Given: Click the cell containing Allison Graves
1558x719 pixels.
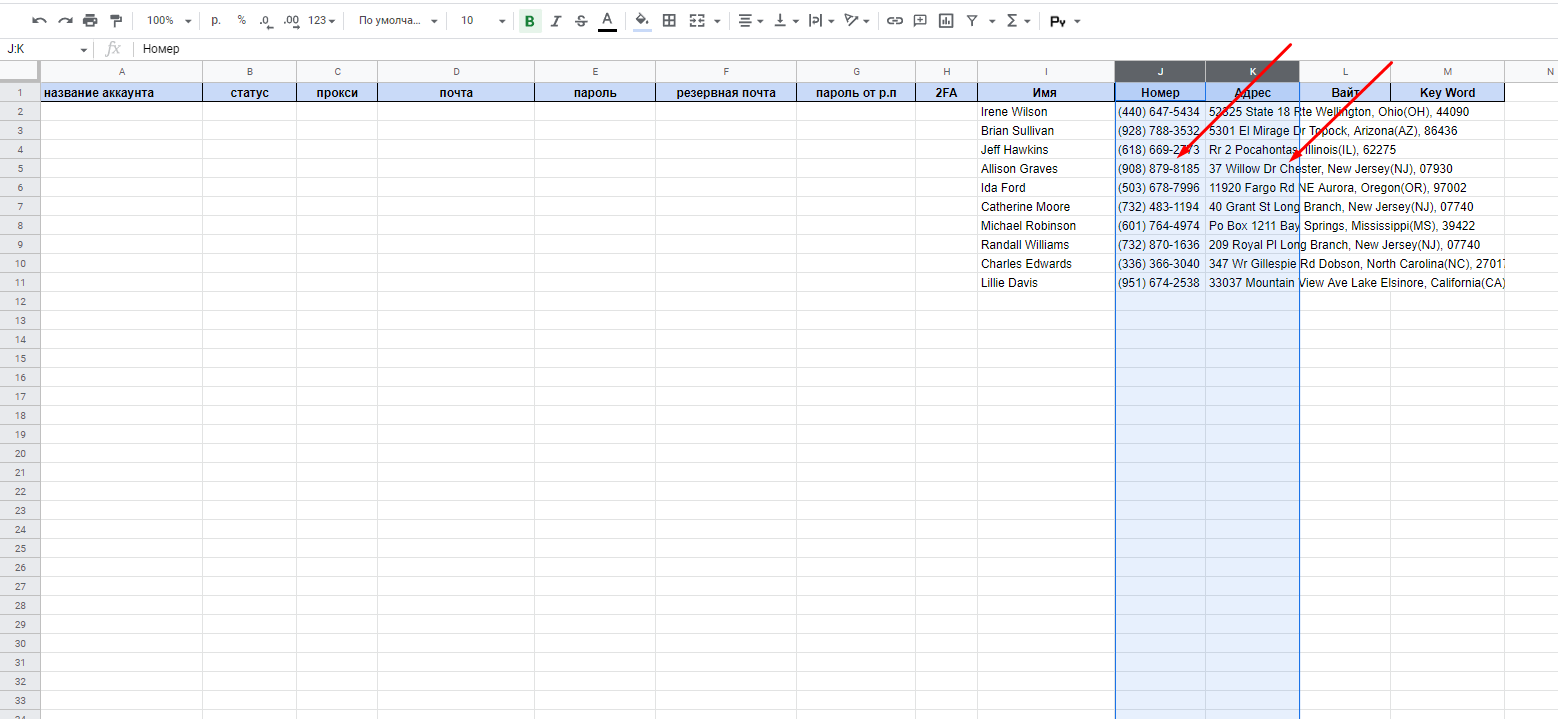Looking at the screenshot, I should 1045,169.
